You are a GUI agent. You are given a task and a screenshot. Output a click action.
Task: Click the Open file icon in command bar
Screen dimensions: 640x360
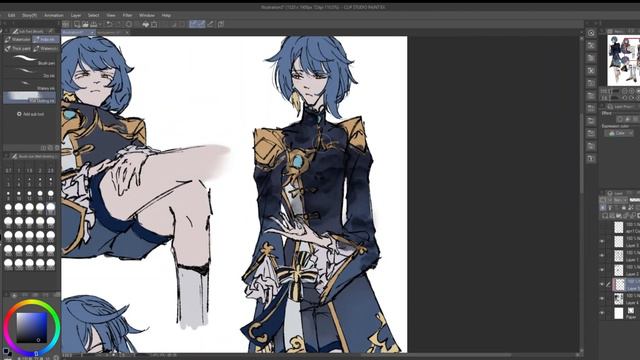(85, 24)
